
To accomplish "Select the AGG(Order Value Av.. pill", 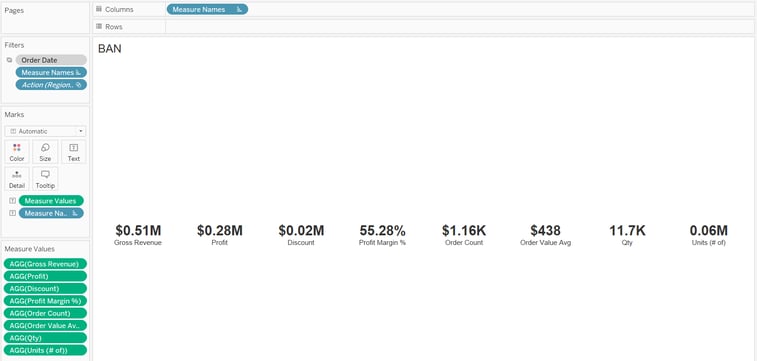I will tap(45, 325).
